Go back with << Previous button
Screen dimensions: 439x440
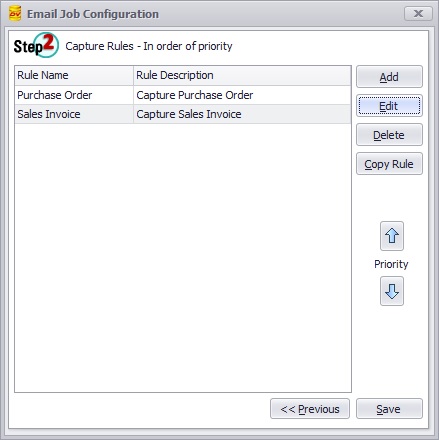tap(310, 409)
